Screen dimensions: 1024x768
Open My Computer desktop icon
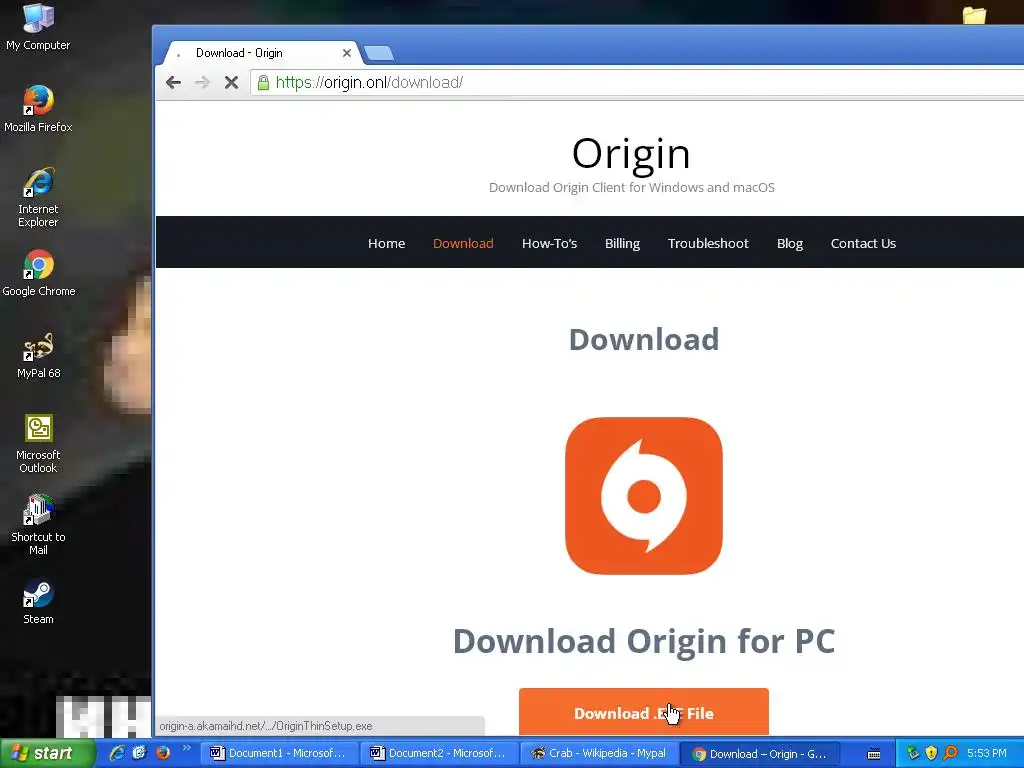pos(38,26)
